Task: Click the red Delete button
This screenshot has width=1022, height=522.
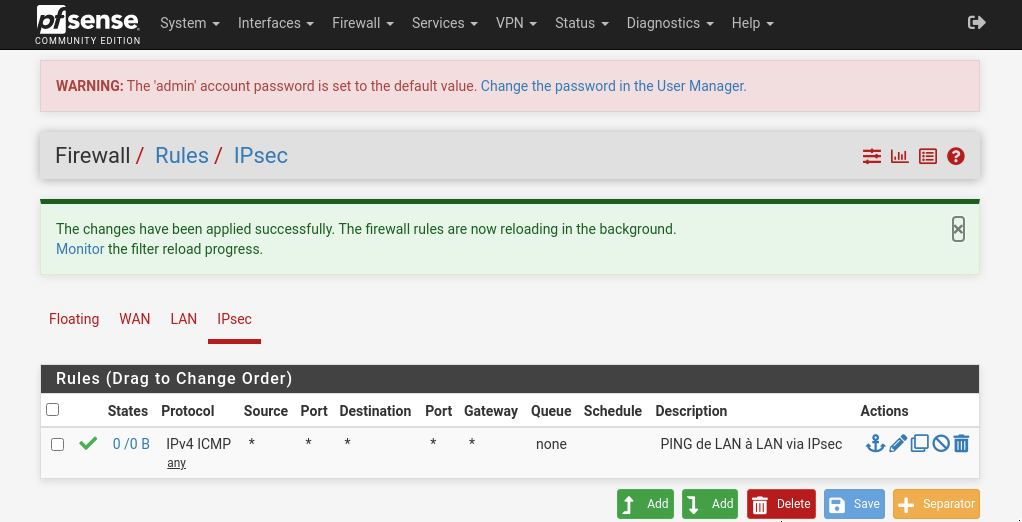Action: point(781,504)
